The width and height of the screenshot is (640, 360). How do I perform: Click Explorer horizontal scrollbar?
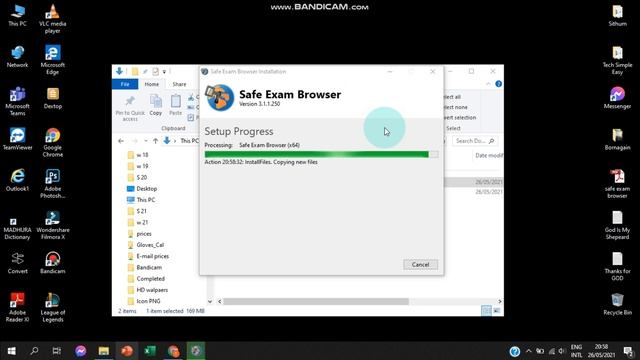316,301
